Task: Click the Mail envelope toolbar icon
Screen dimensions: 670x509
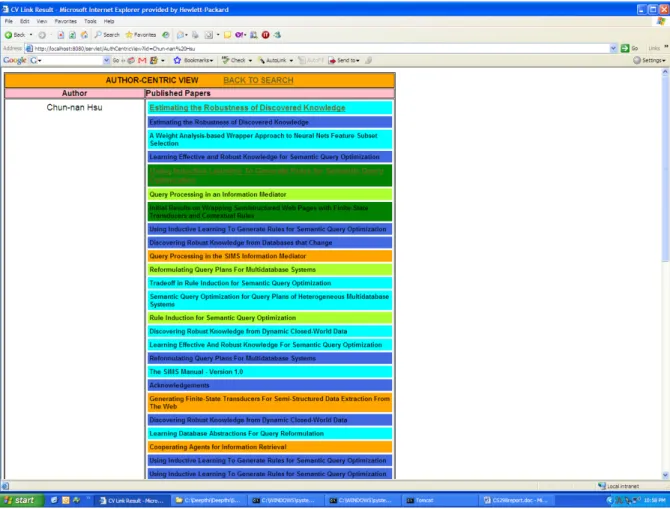Action: (181, 35)
